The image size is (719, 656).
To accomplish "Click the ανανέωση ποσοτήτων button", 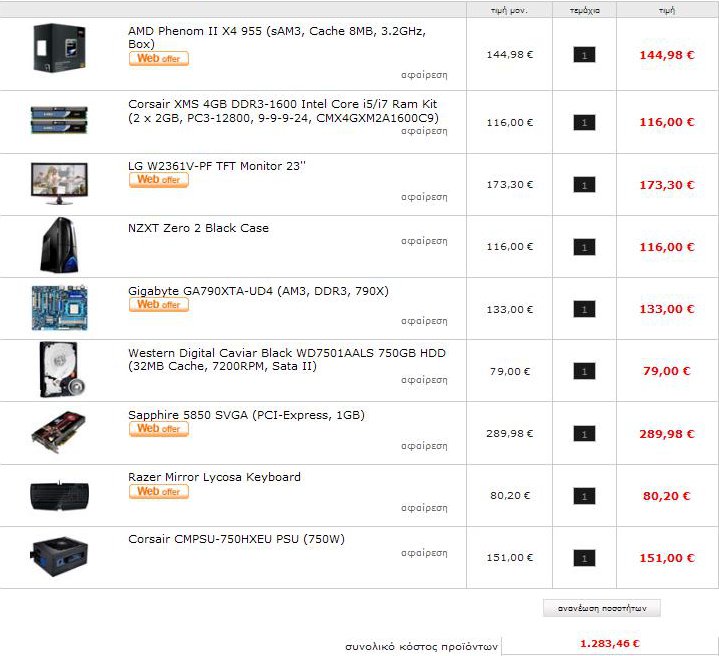I will (602, 608).
